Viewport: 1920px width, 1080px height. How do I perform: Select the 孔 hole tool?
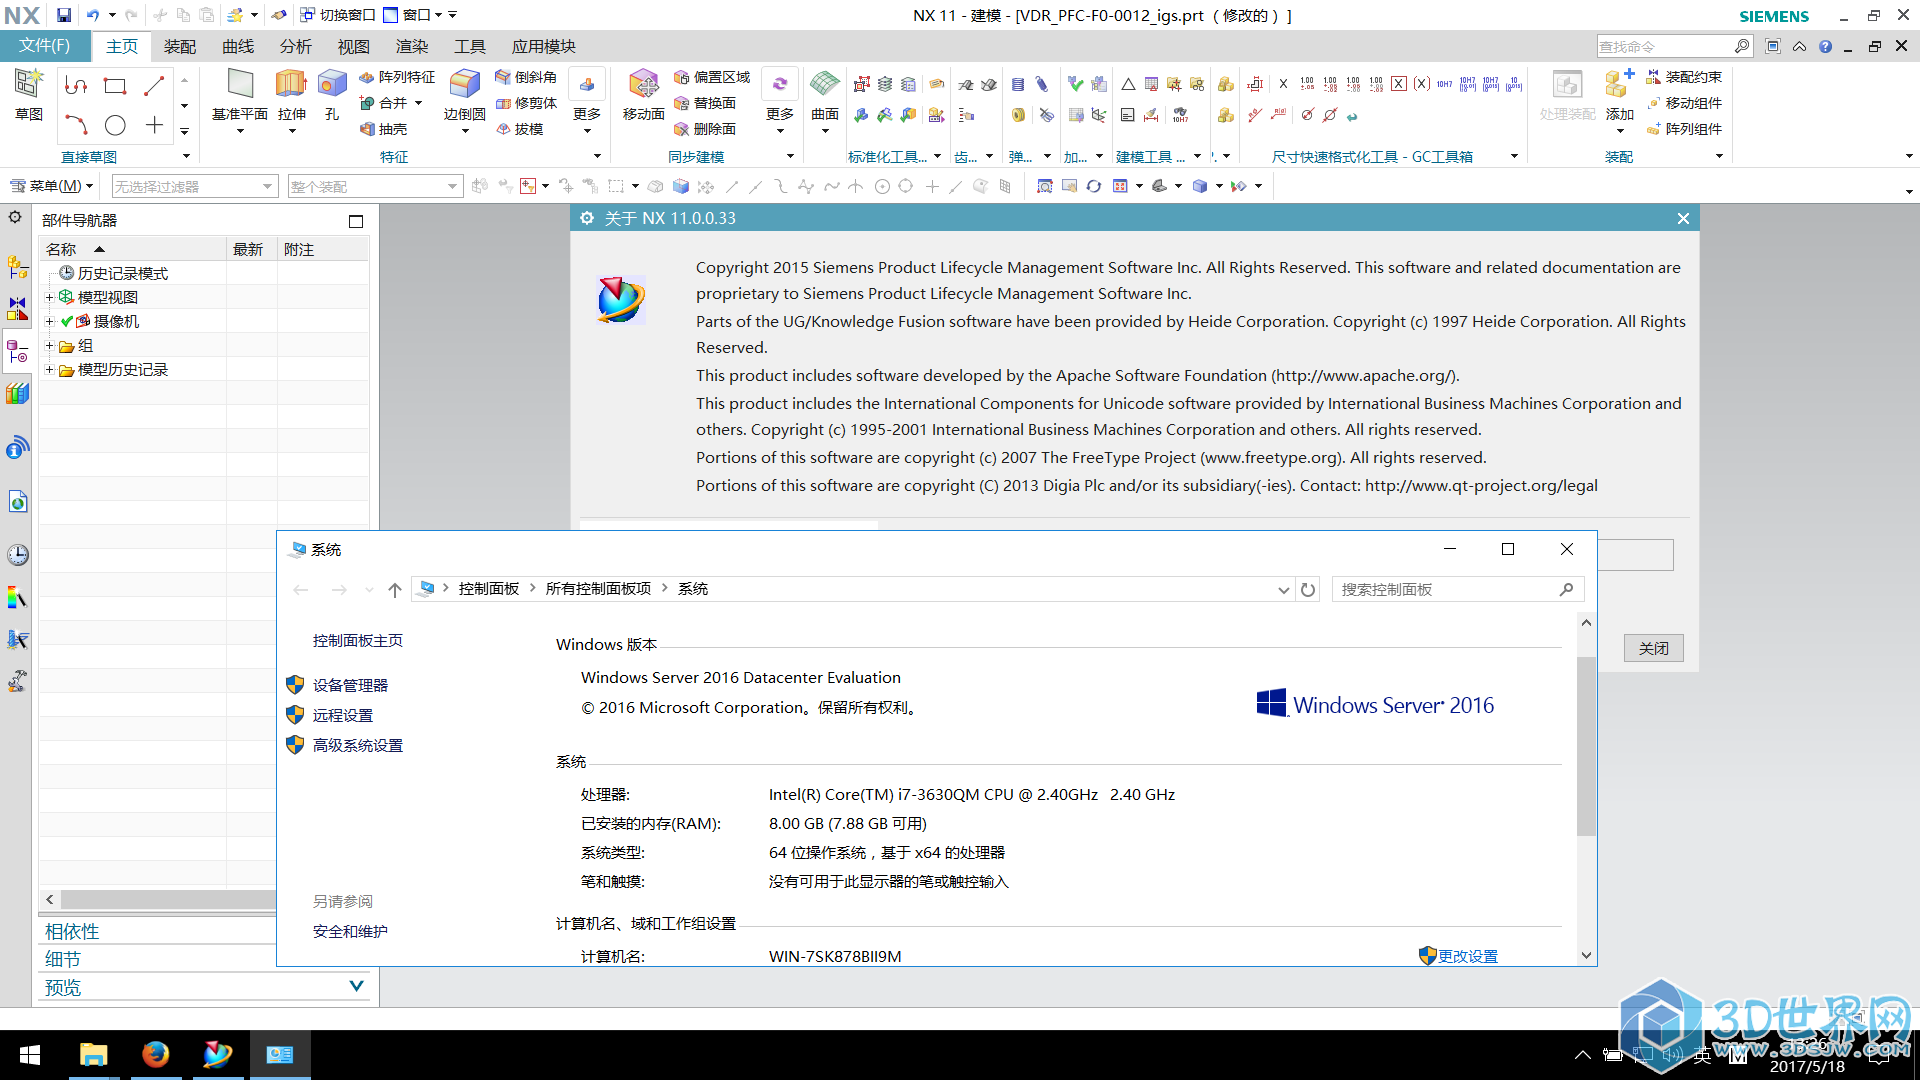click(332, 95)
